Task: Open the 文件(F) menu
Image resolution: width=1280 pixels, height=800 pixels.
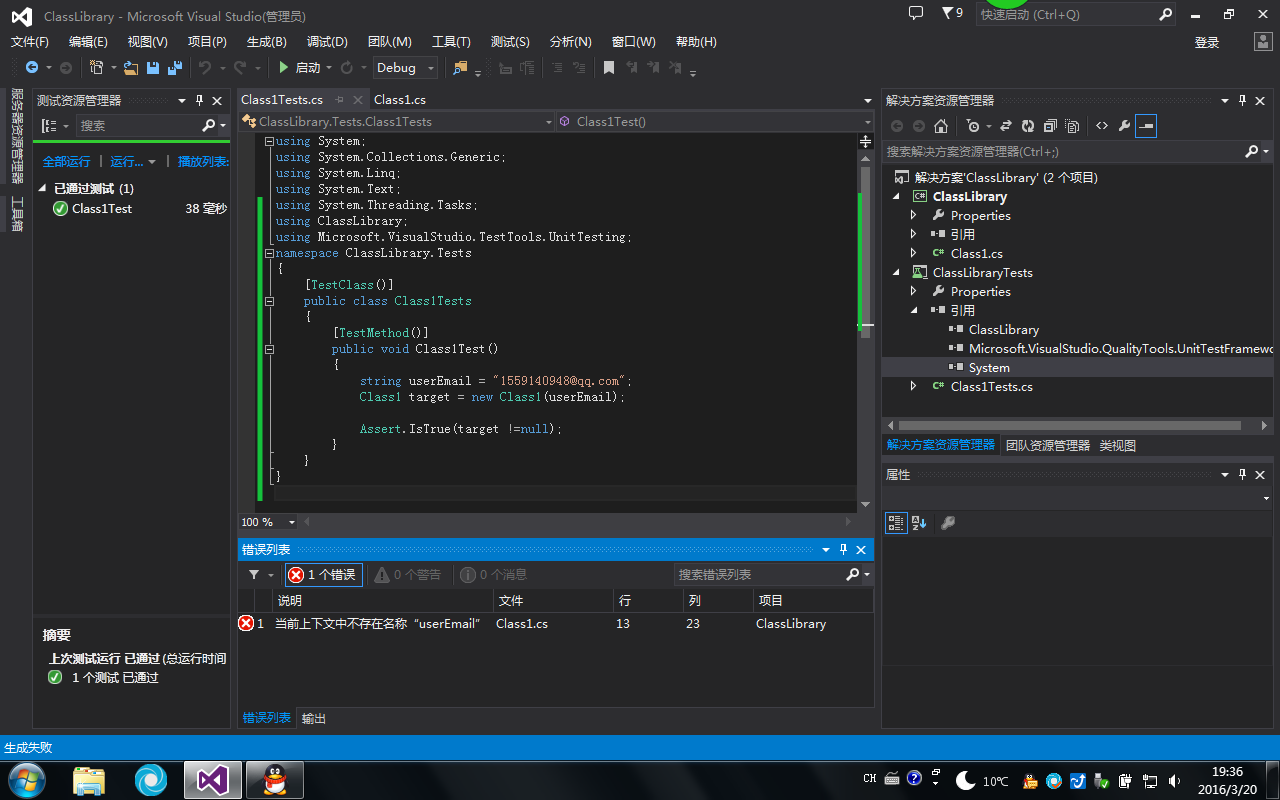Action: click(30, 42)
